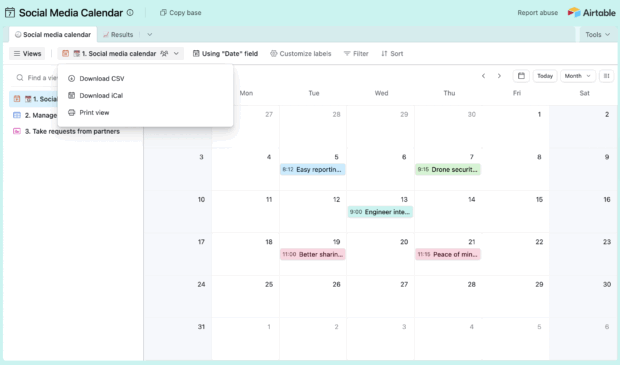Click the Customize labels icon
This screenshot has width=620, height=365.
[x=273, y=53]
